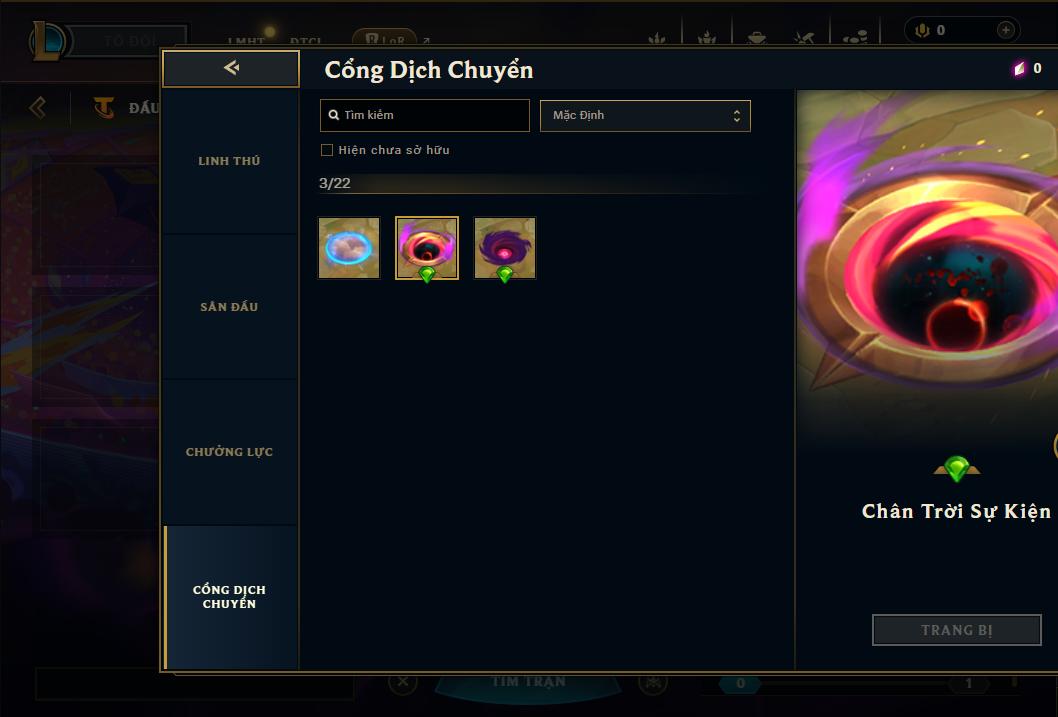Click the Trang Bị equip button
This screenshot has height=717, width=1058.
pos(957,630)
